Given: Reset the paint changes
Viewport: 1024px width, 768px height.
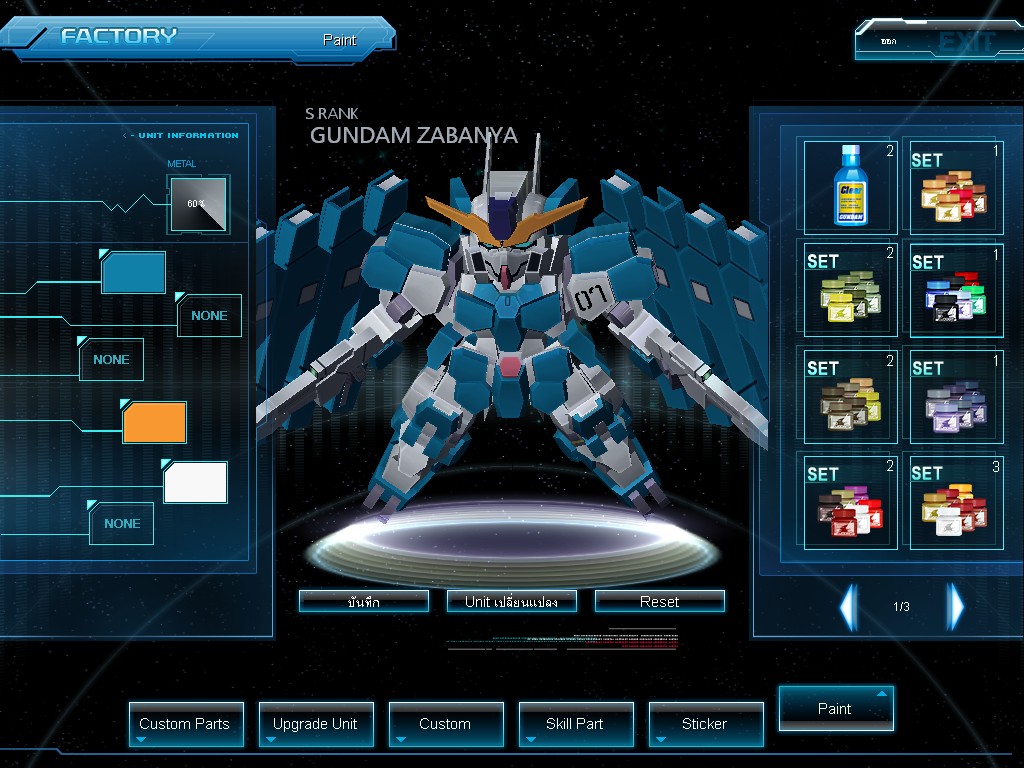Looking at the screenshot, I should [660, 601].
